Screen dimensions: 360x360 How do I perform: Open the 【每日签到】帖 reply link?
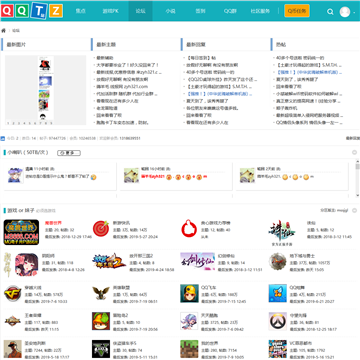point(201,58)
